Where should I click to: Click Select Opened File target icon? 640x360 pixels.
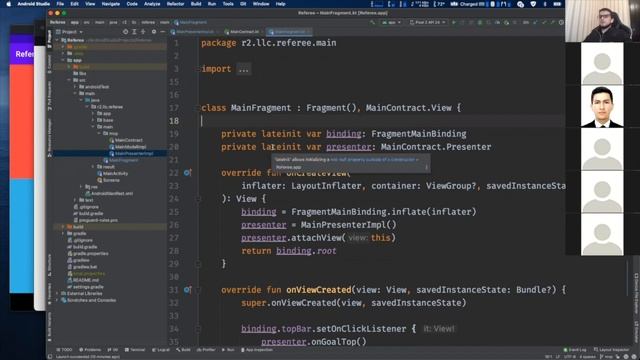coord(125,32)
